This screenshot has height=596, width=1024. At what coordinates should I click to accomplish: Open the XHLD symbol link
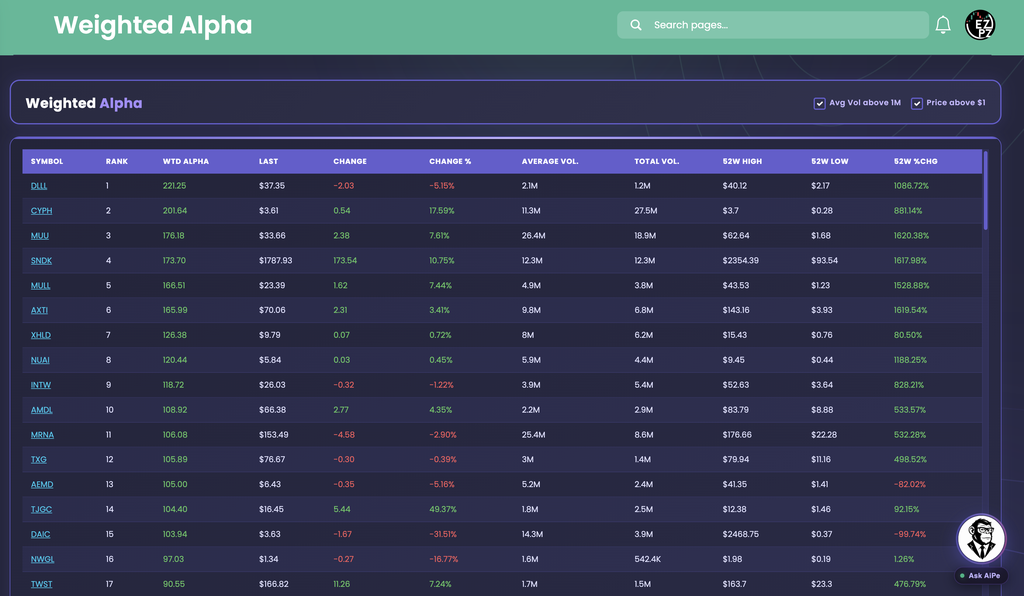click(x=40, y=335)
